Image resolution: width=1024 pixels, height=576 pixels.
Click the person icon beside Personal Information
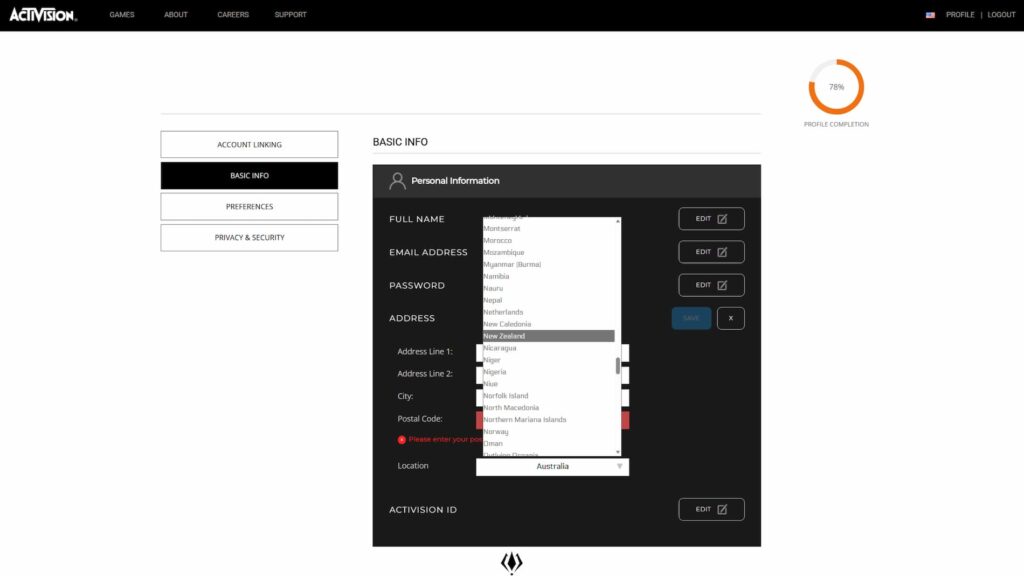click(x=397, y=181)
